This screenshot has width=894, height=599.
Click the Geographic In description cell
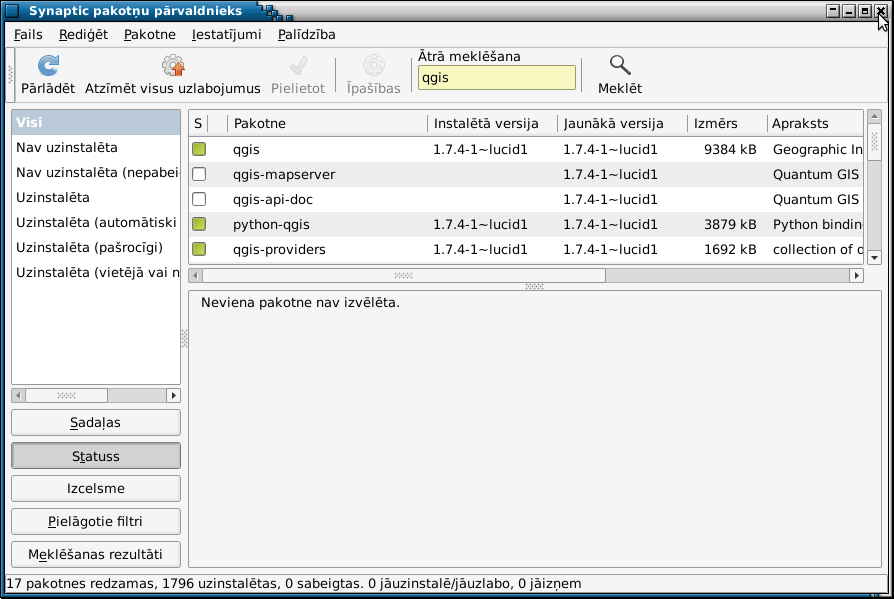coord(818,149)
